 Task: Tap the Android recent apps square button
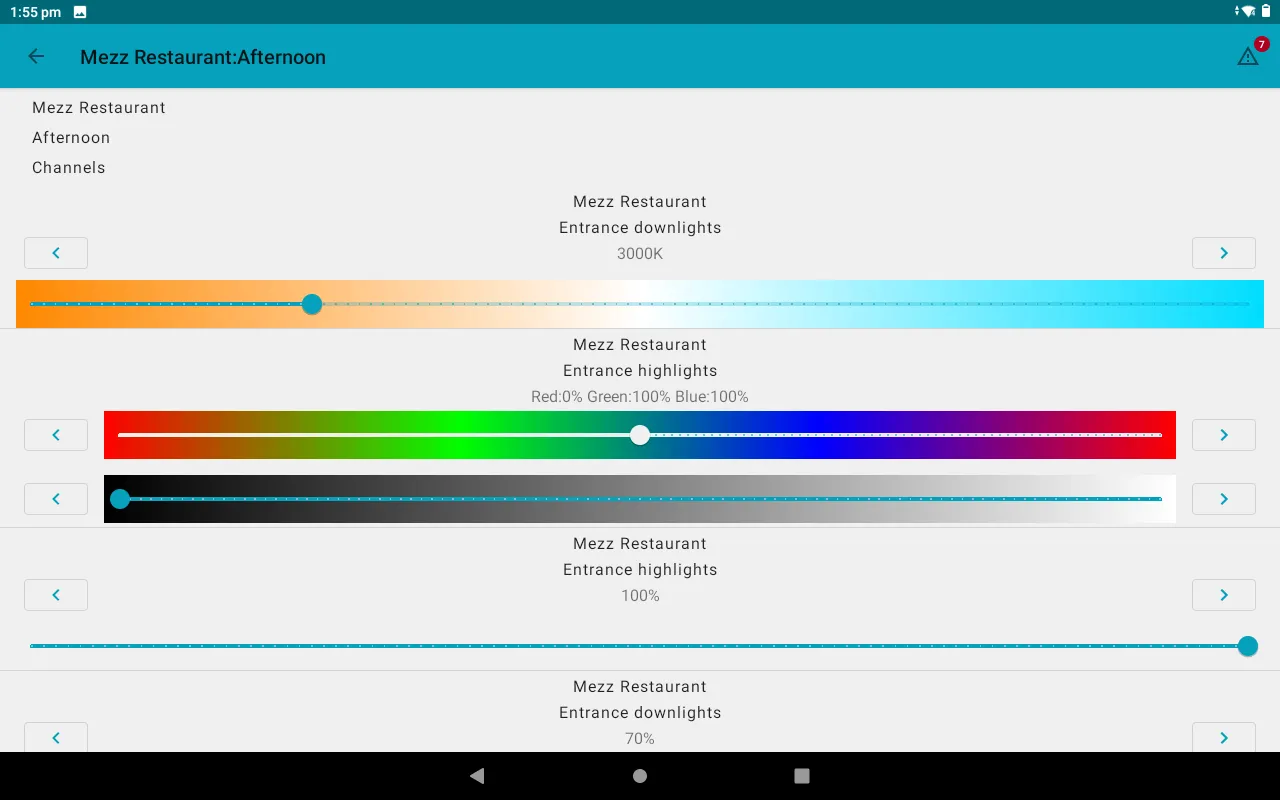coord(801,776)
